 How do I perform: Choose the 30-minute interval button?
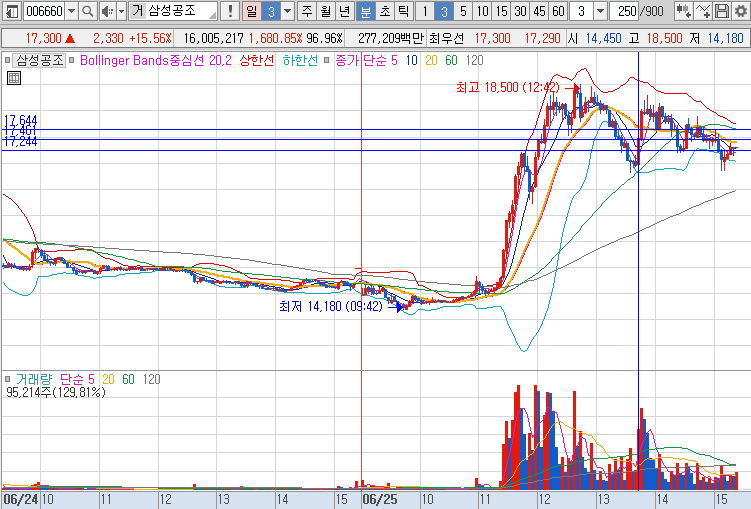click(x=521, y=11)
